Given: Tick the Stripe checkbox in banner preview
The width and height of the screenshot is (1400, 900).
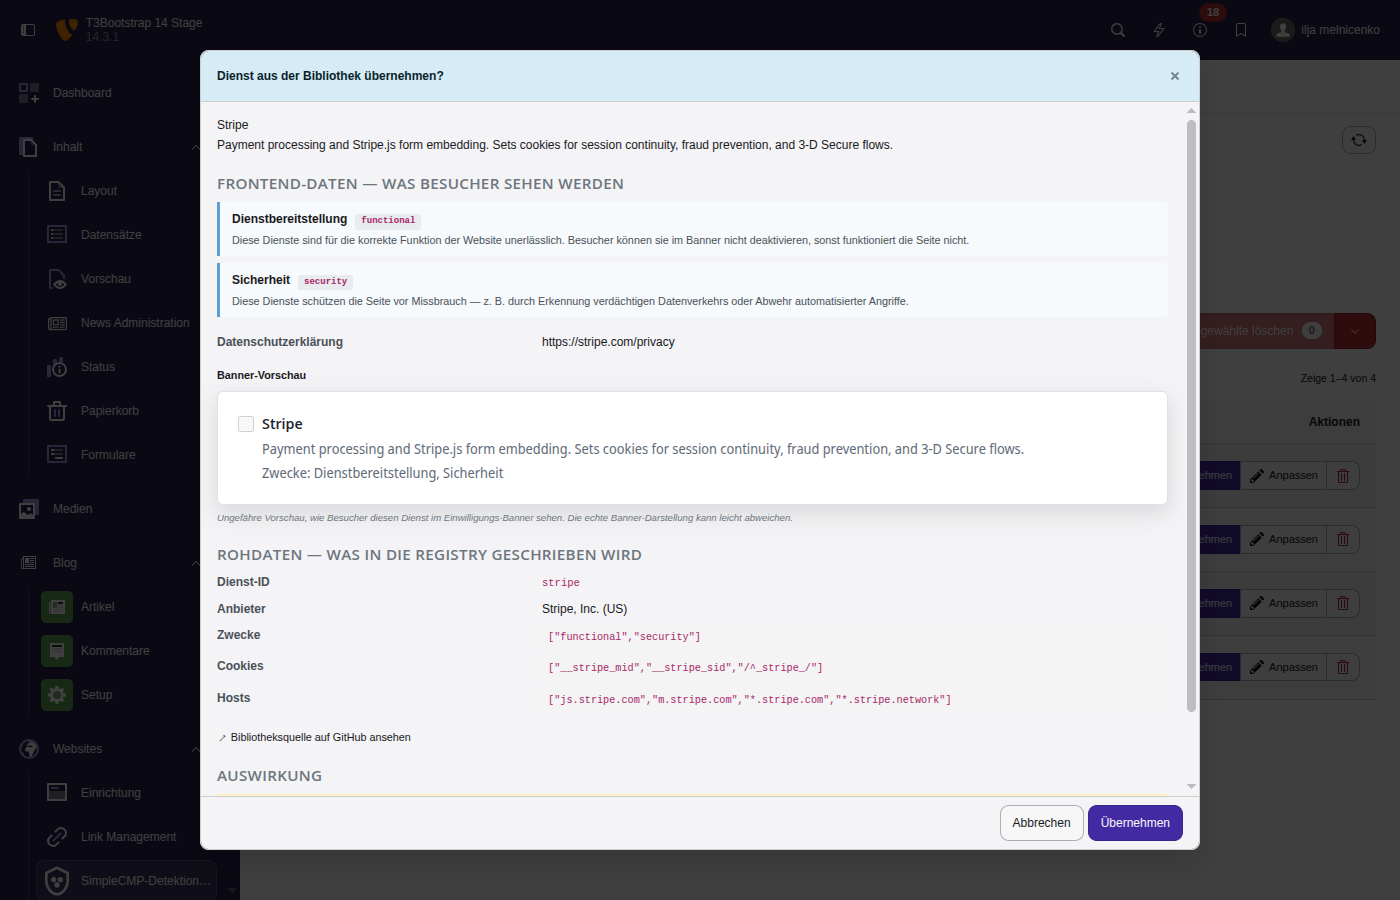Looking at the screenshot, I should click(x=246, y=424).
